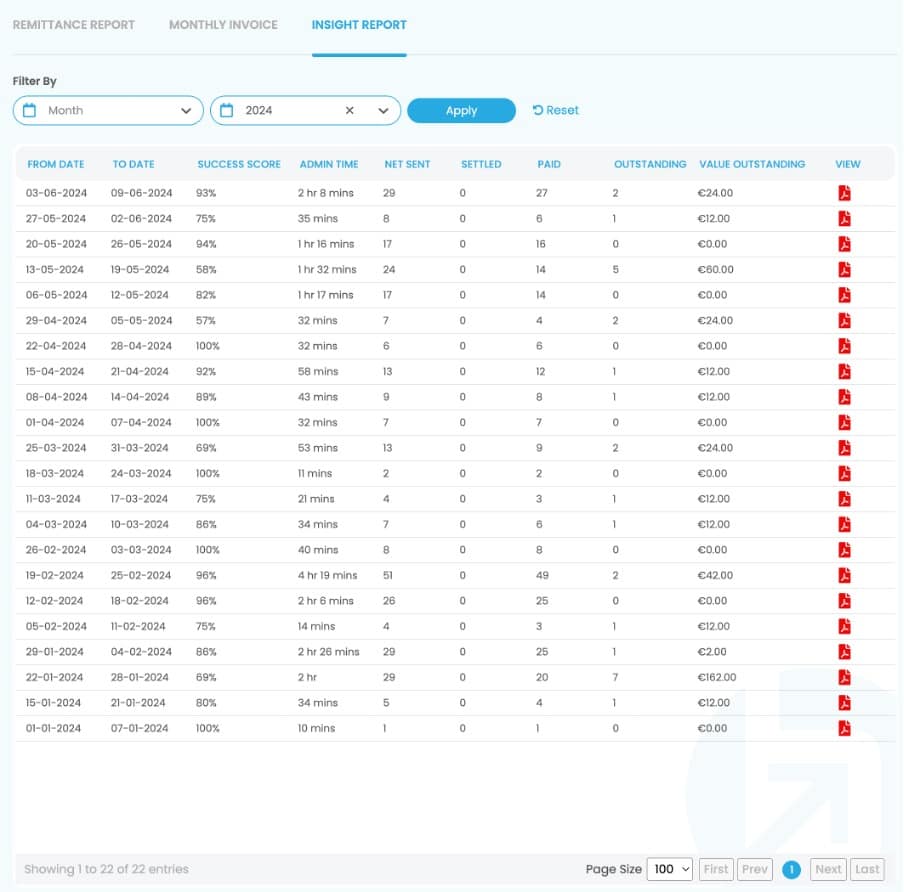The image size is (904, 892).
Task: Sort by Success Score column header
Action: (239, 164)
